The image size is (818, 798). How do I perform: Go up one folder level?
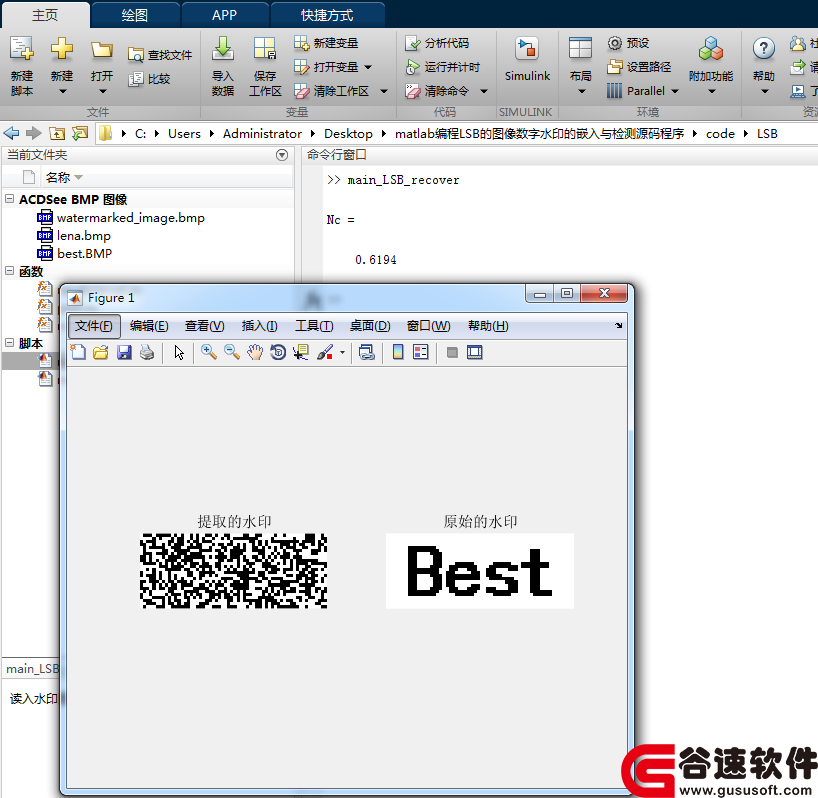[x=57, y=134]
